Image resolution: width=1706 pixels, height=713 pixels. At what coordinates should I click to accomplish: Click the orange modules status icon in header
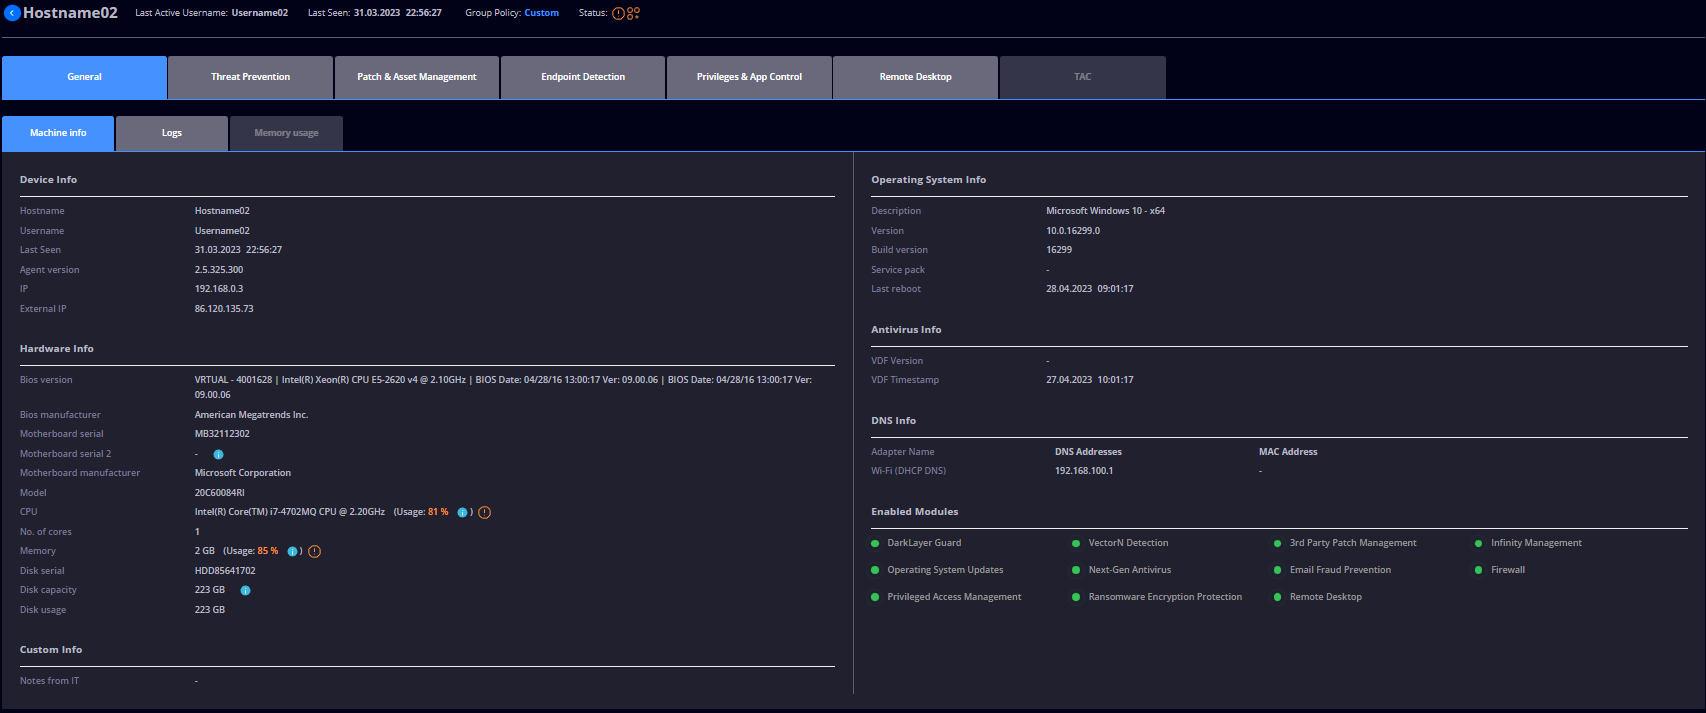[x=633, y=13]
